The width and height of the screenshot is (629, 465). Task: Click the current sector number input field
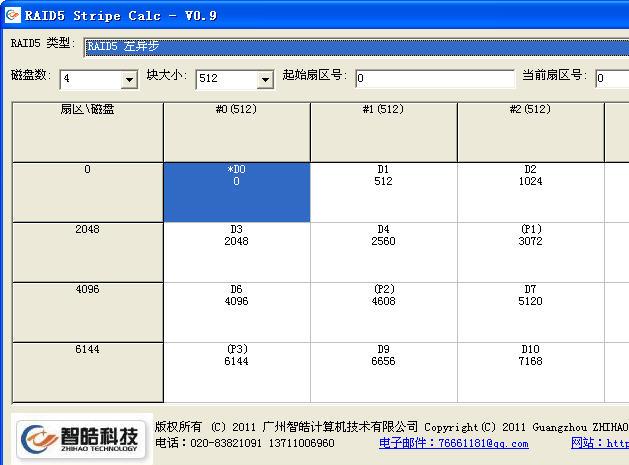coord(612,79)
